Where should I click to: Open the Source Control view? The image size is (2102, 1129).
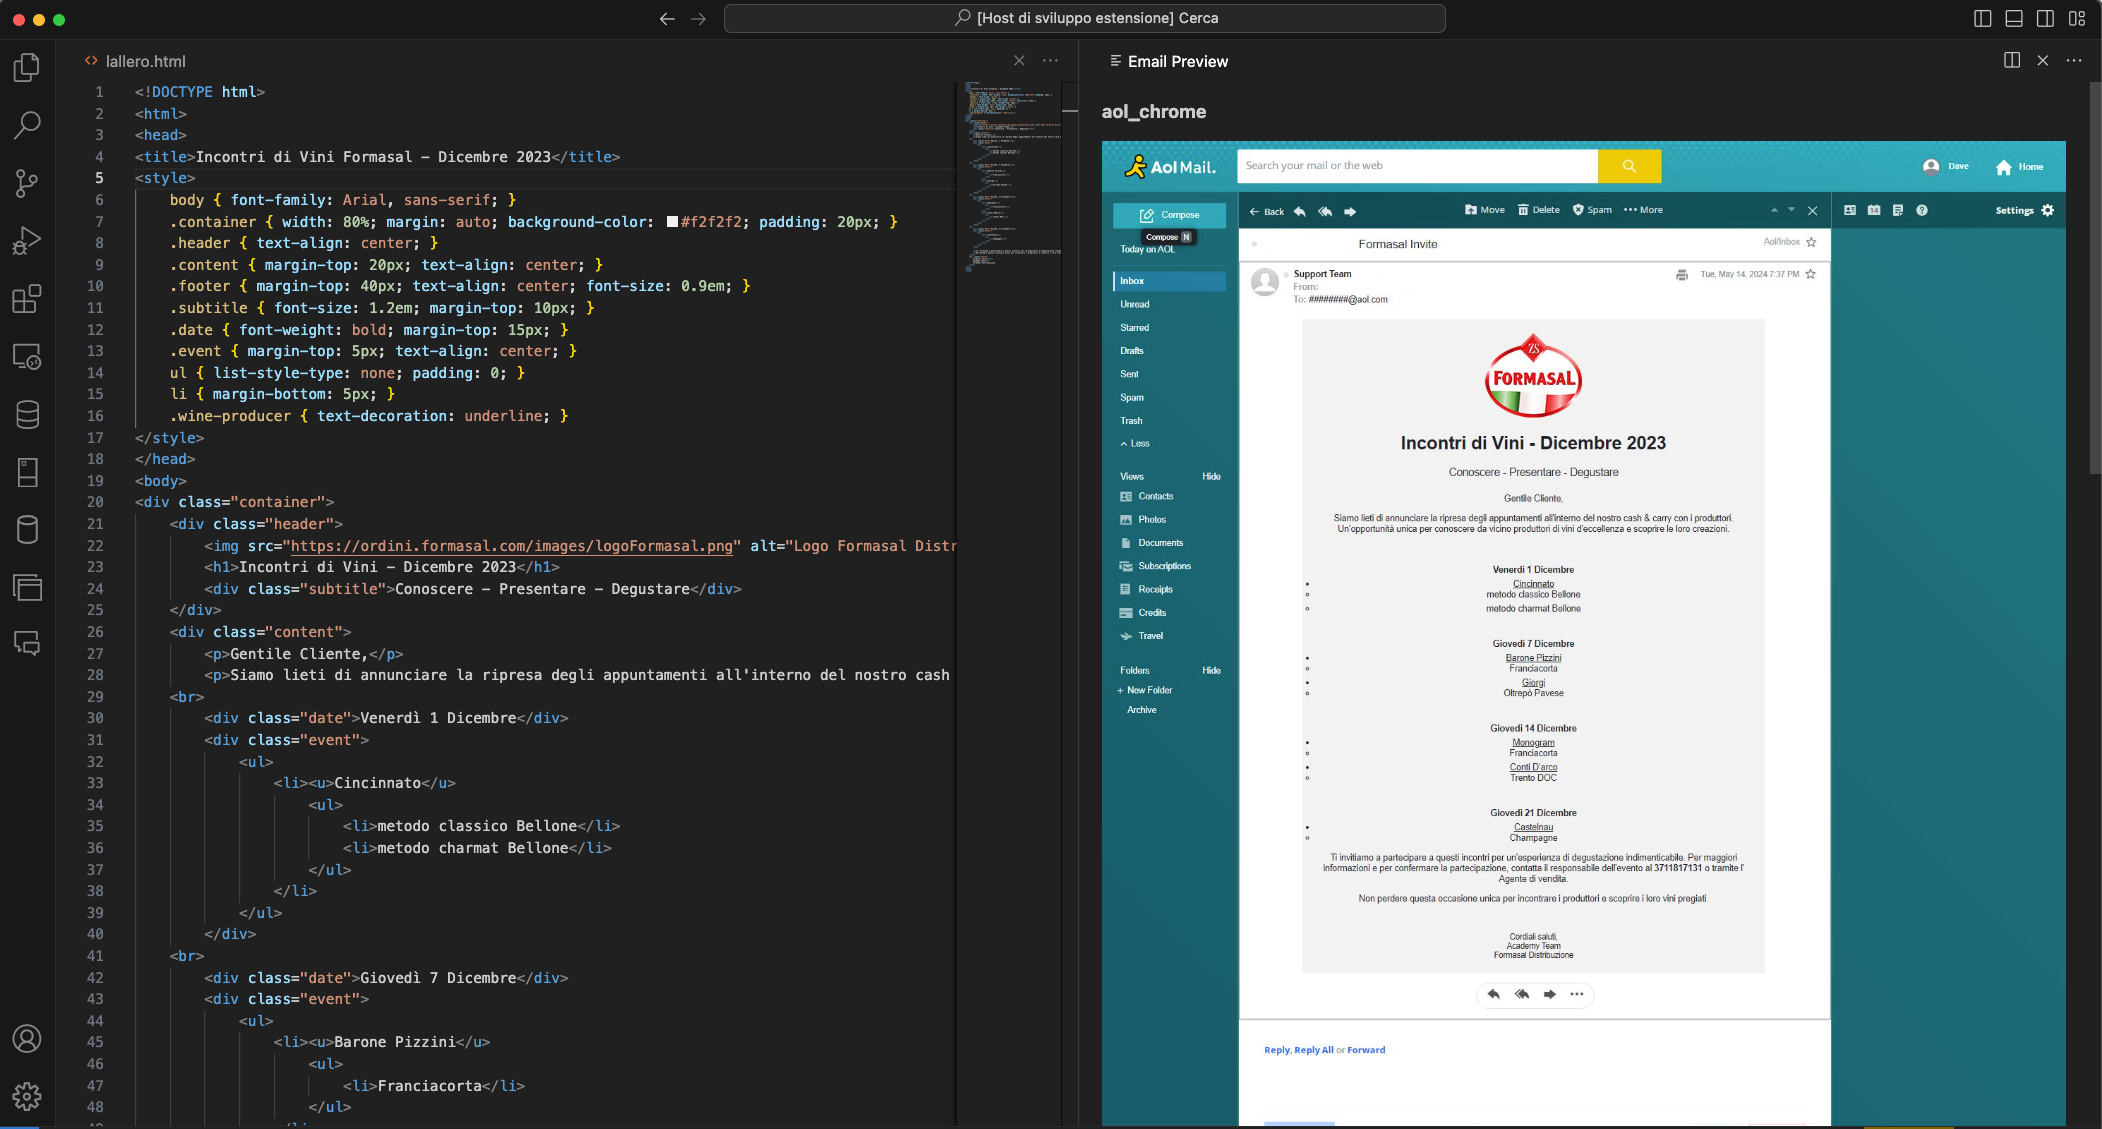[27, 183]
